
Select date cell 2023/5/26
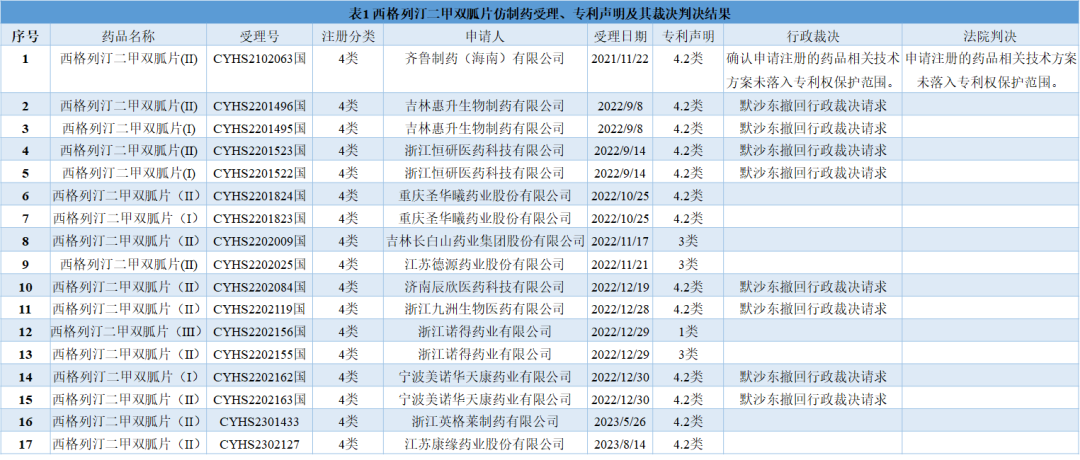click(x=620, y=421)
